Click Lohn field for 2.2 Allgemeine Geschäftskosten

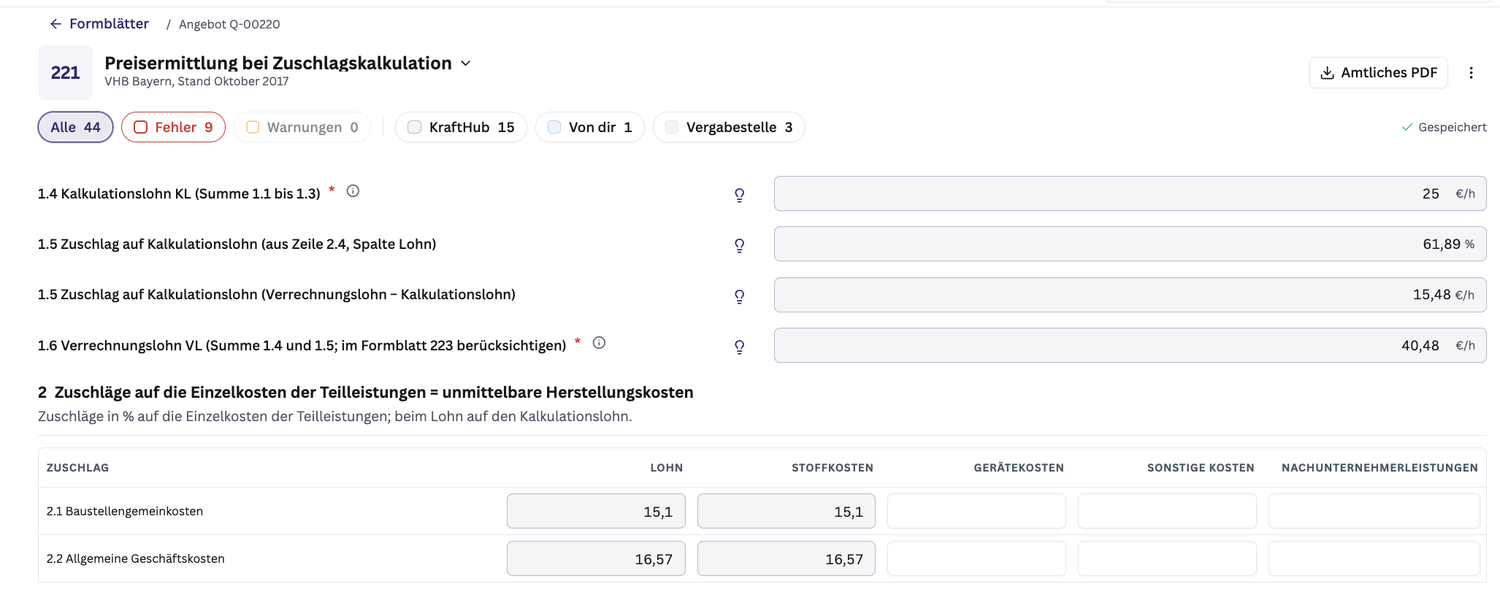point(596,559)
